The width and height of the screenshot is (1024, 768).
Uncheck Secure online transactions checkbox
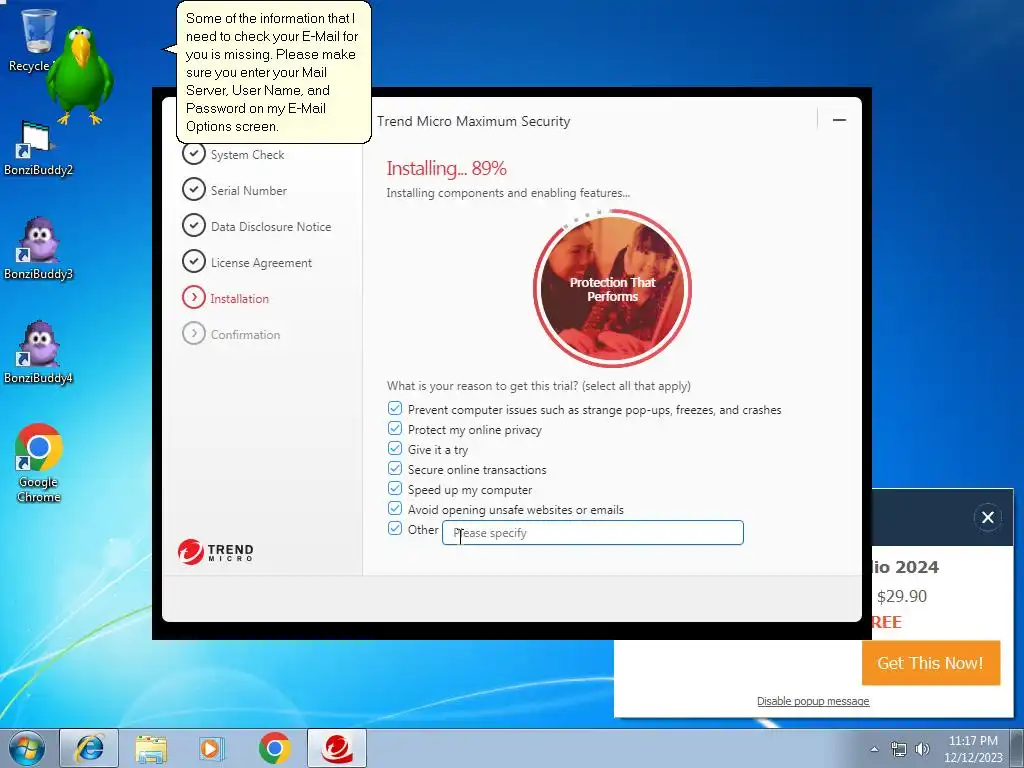[394, 468]
